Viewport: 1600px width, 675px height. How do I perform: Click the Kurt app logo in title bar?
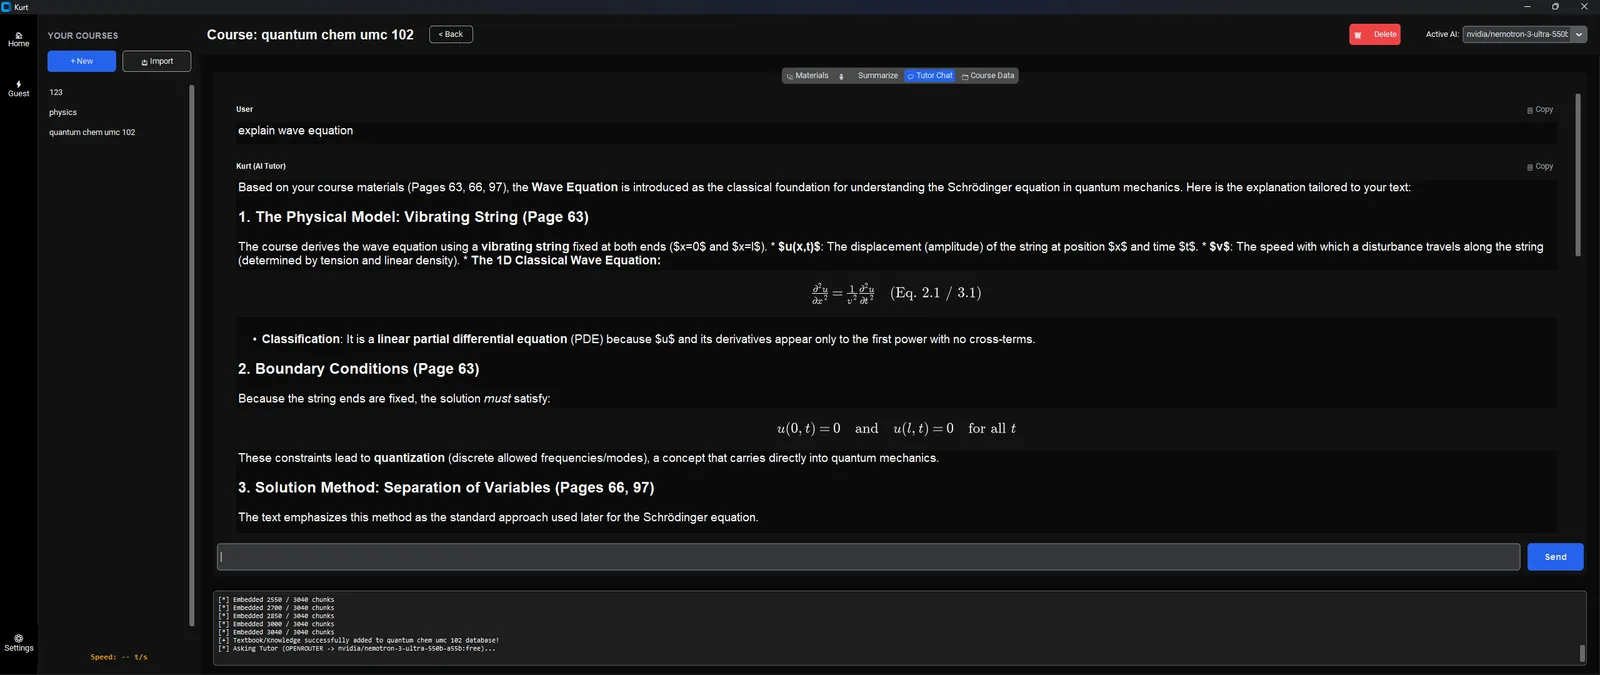6,7
